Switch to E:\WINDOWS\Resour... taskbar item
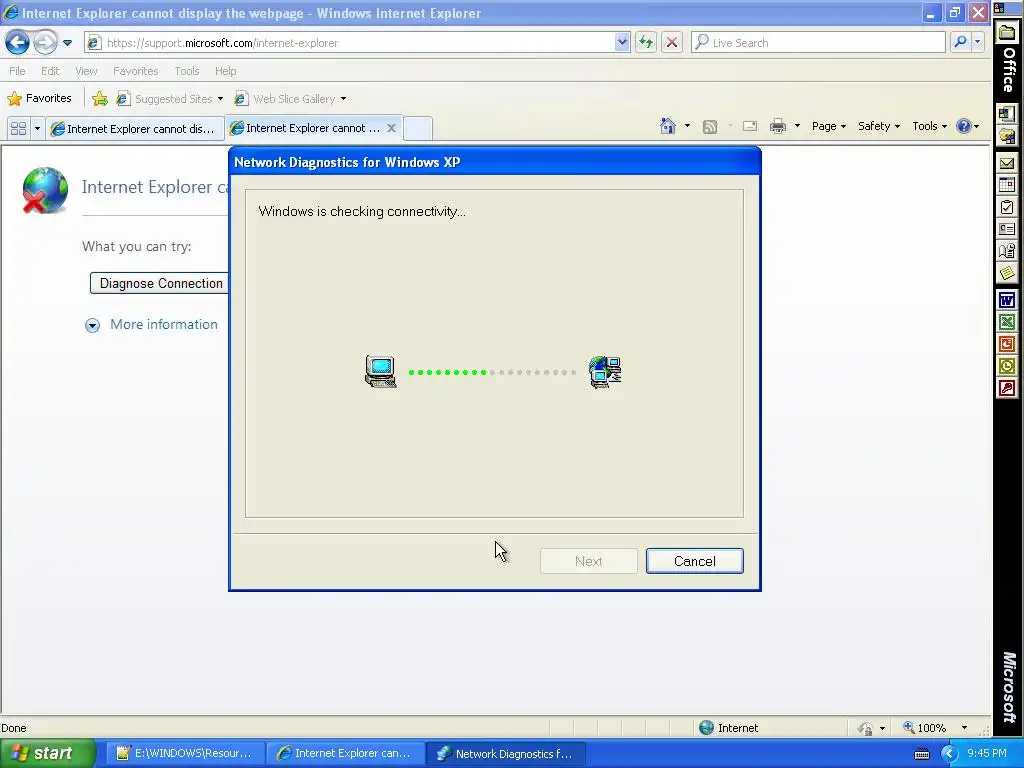1024x768 pixels. point(184,753)
